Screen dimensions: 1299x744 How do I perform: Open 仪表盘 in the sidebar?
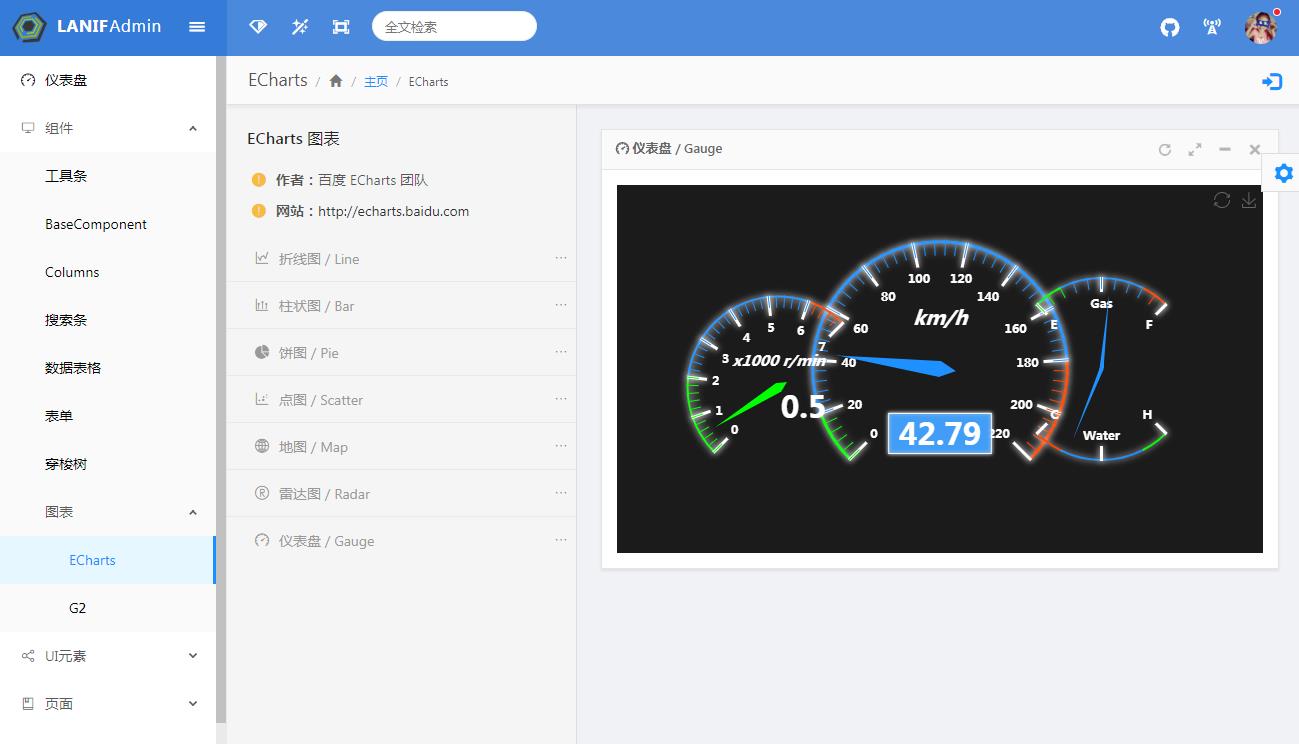coord(107,80)
